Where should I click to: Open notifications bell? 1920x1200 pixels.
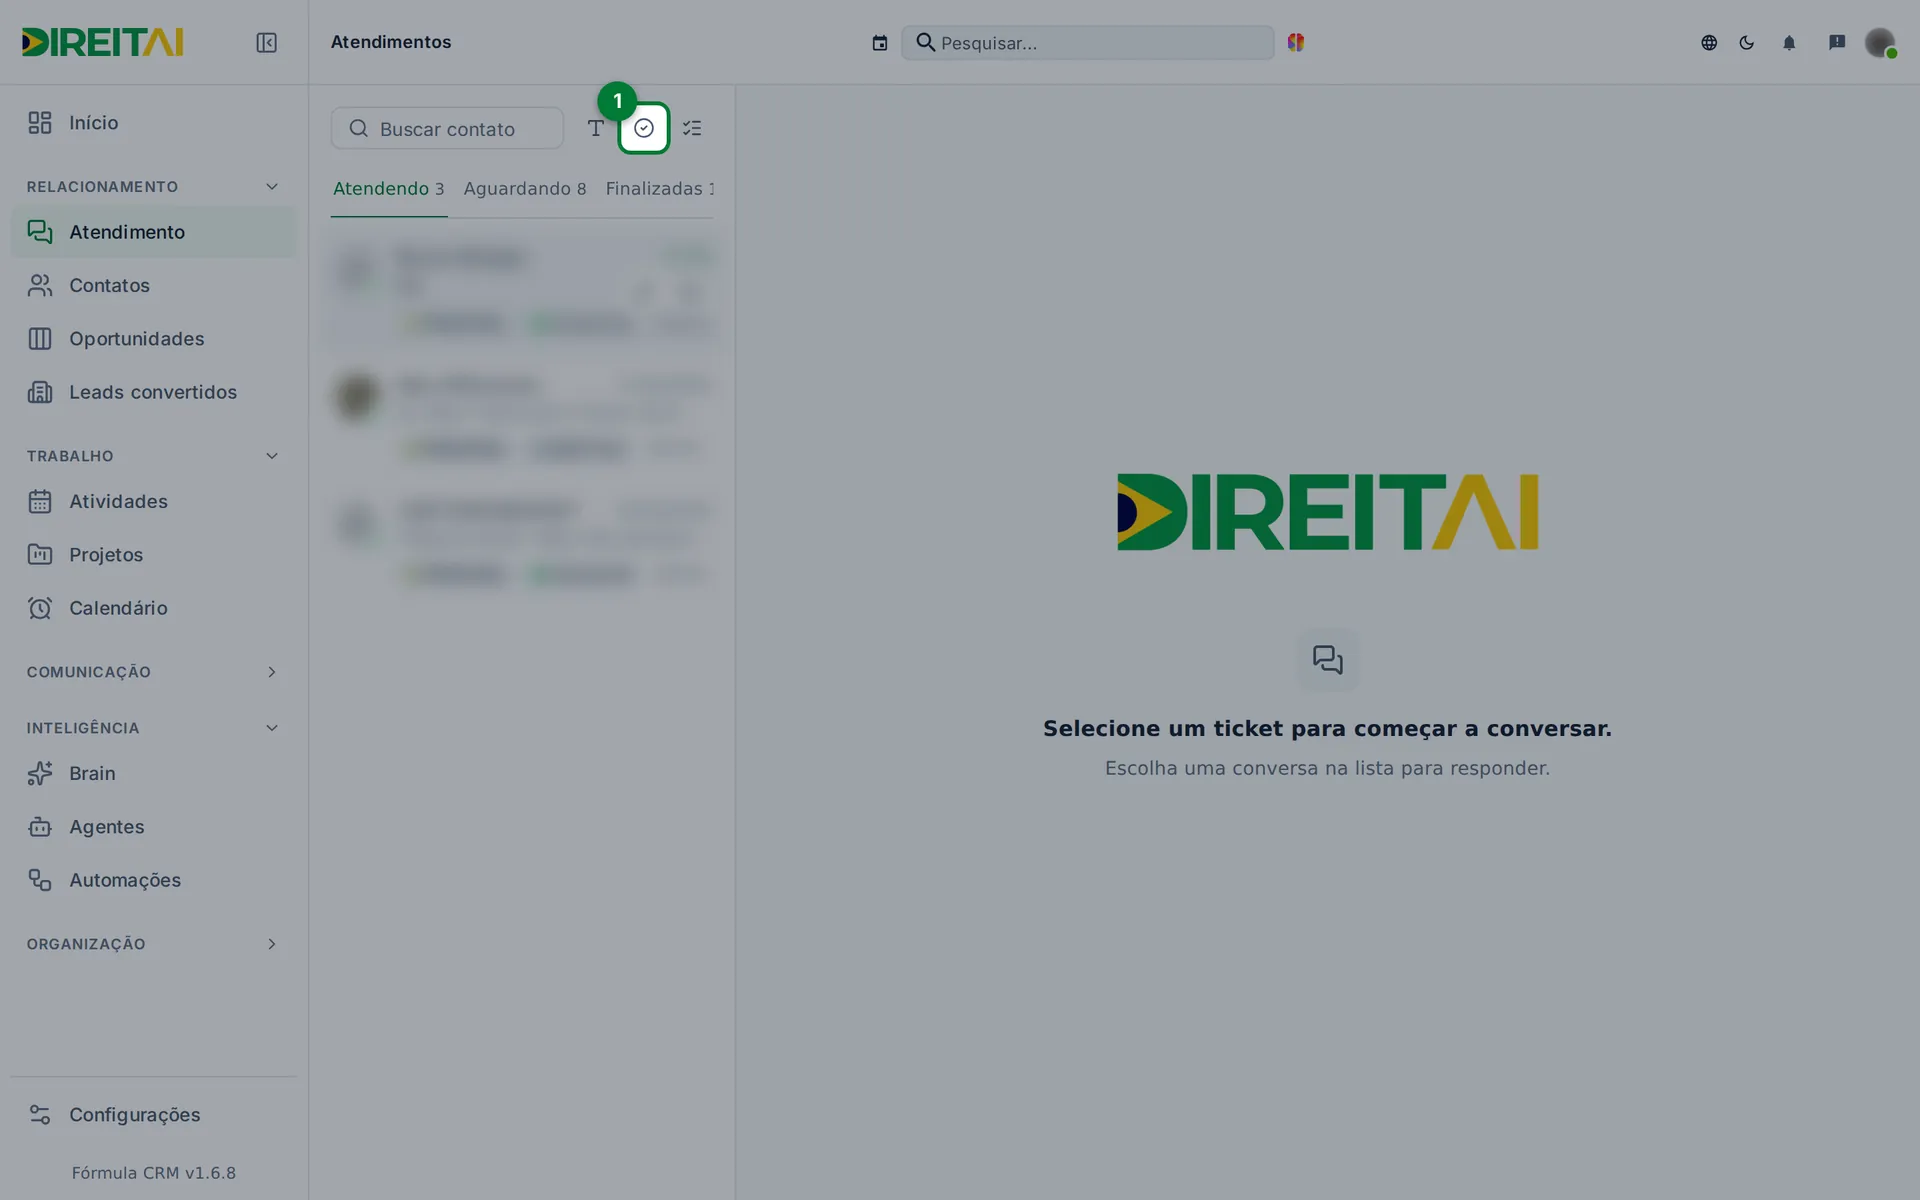[x=1789, y=43]
